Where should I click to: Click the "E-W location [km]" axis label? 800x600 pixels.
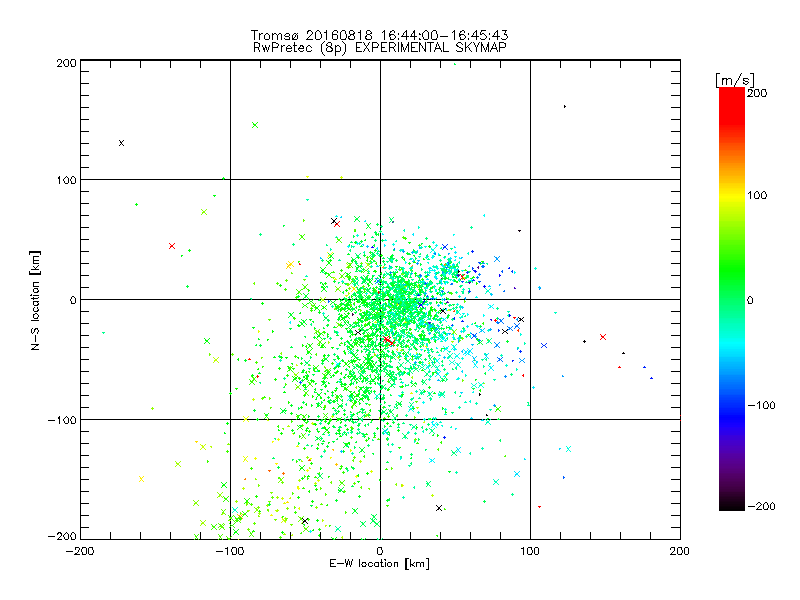(x=380, y=563)
